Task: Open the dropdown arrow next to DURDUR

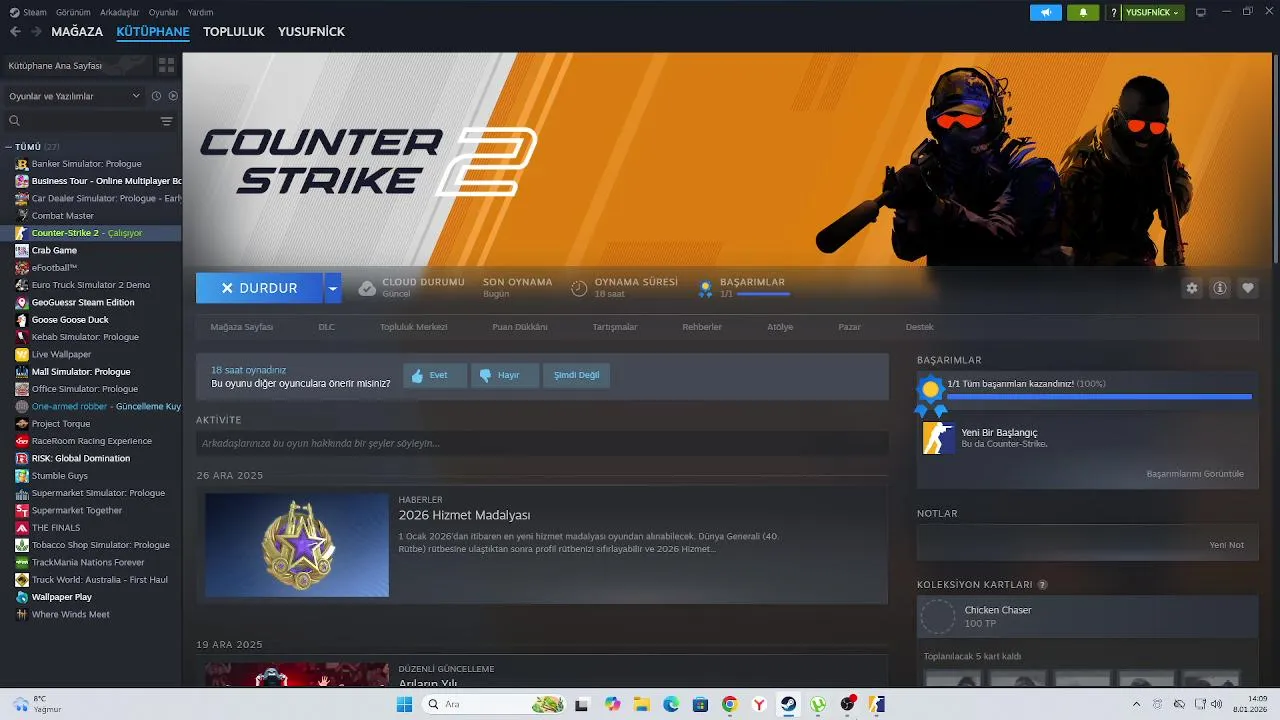Action: (x=333, y=288)
